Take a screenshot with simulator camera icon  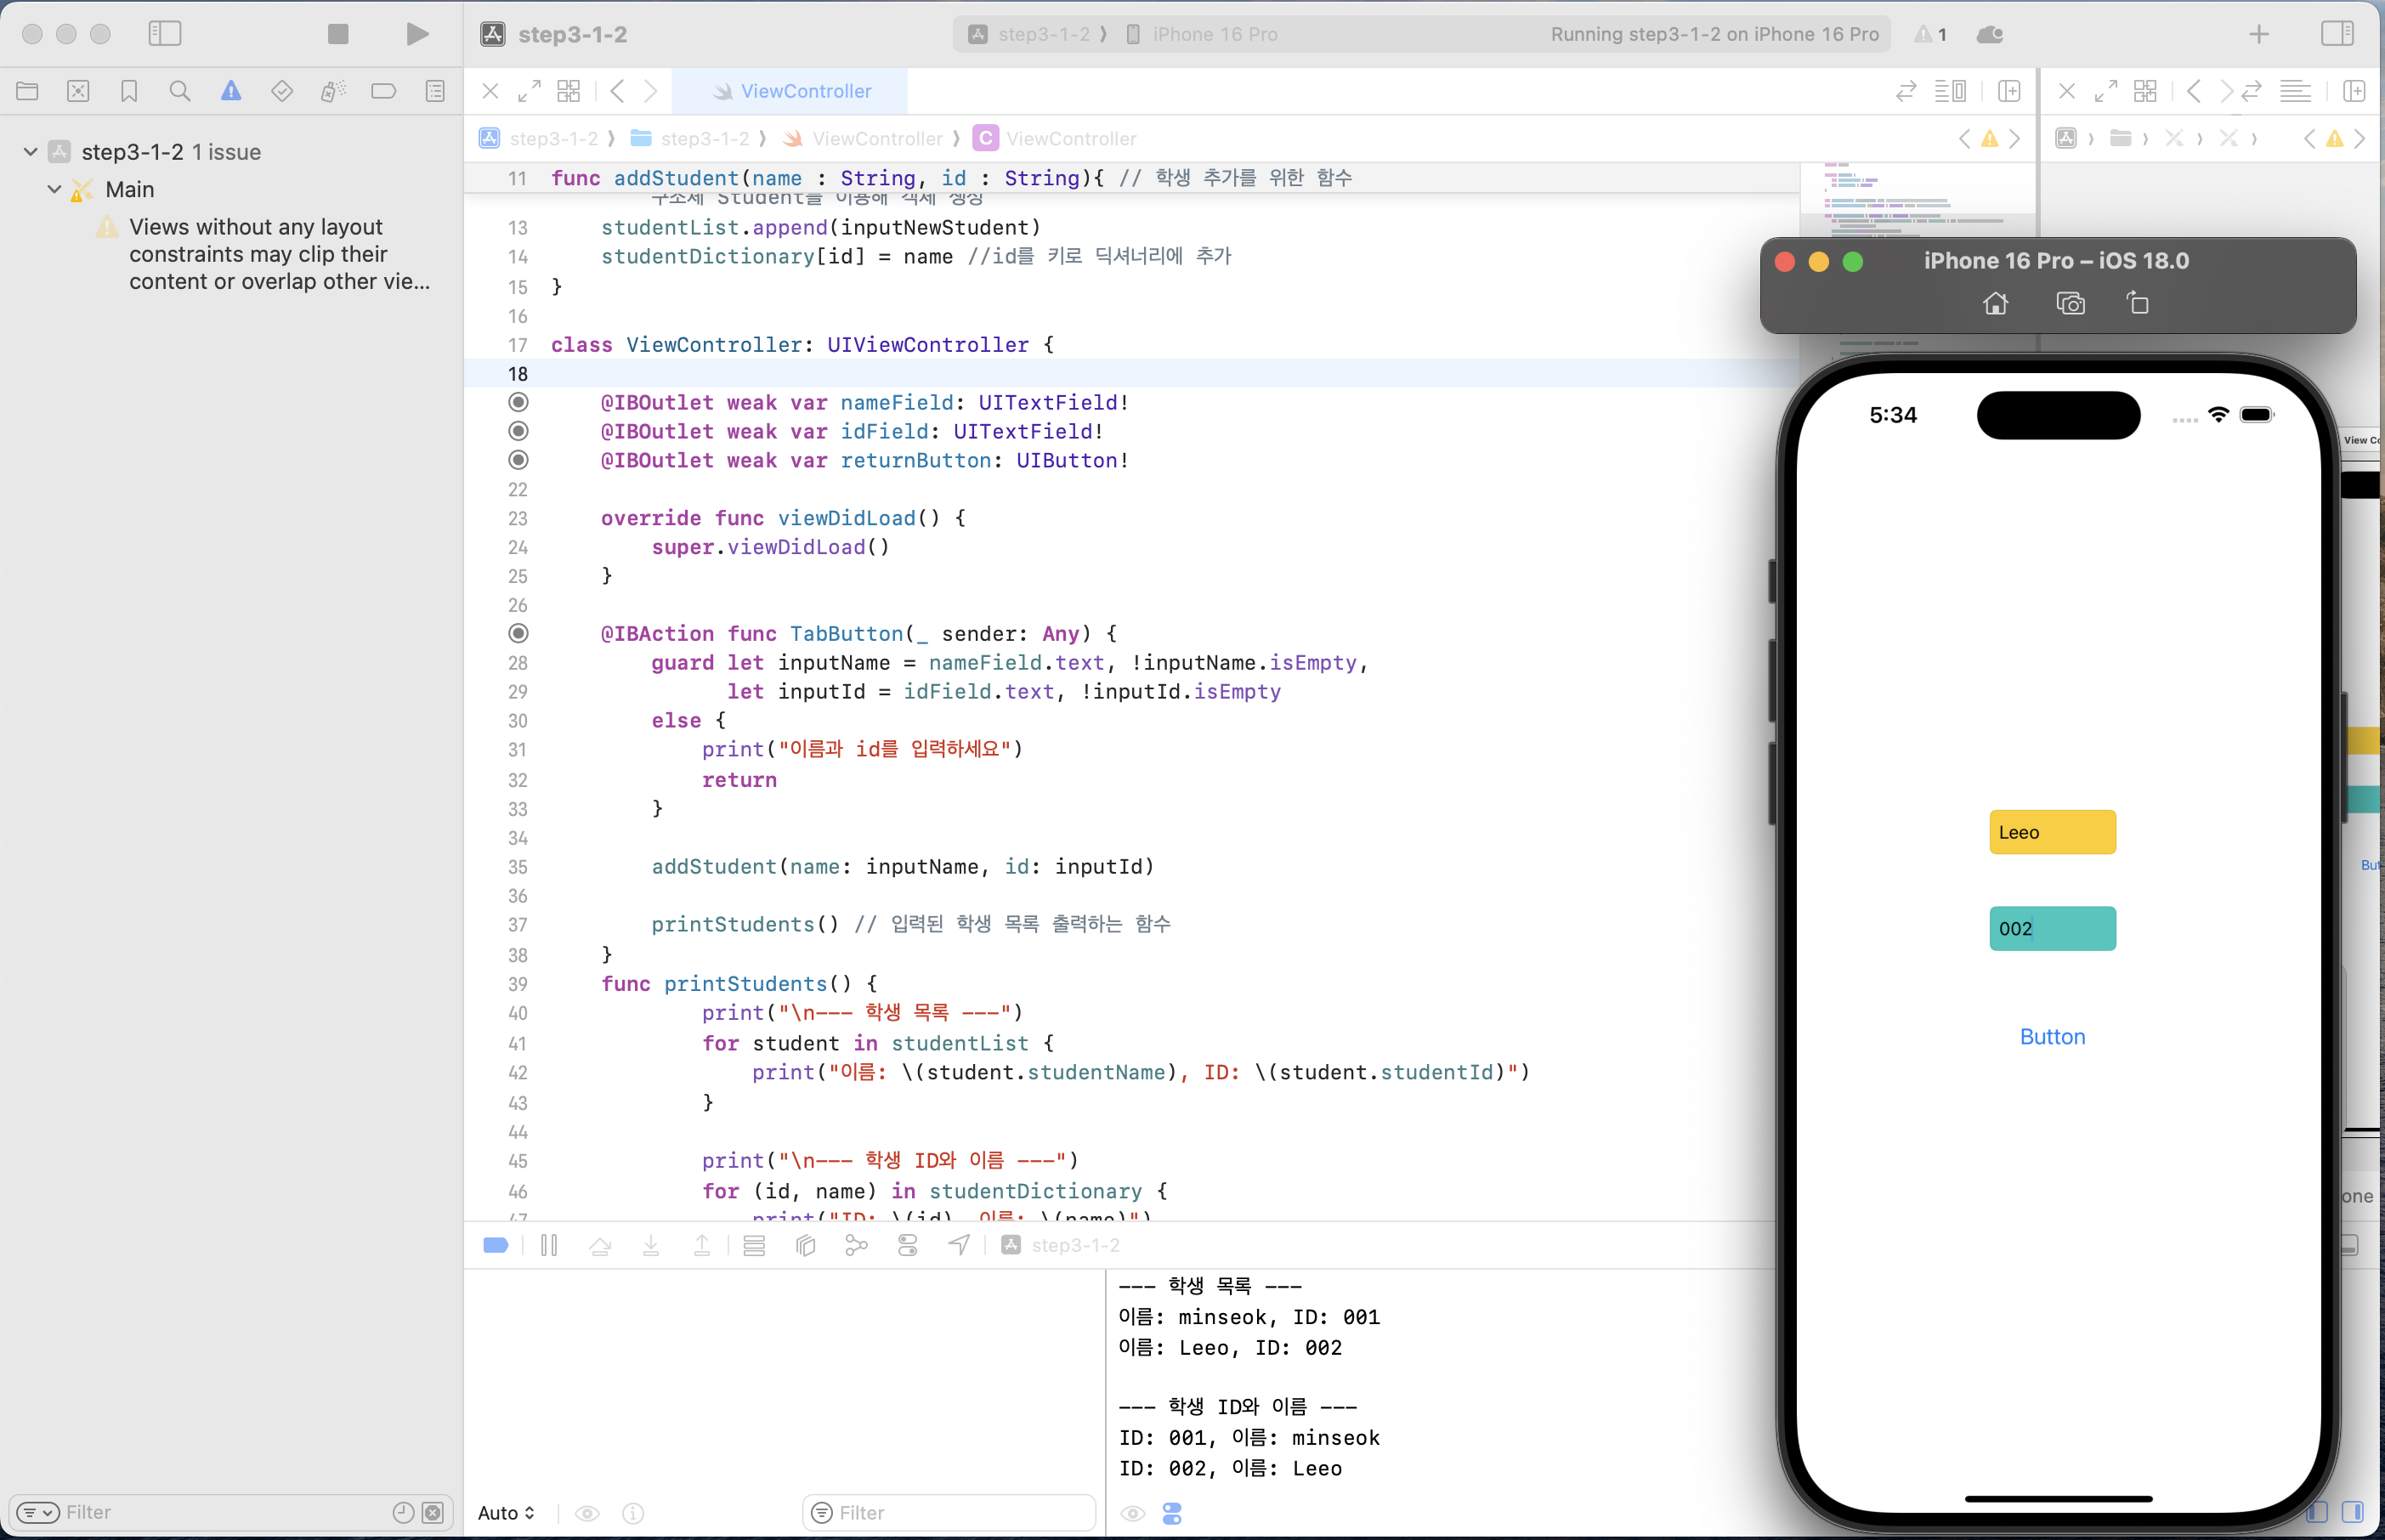pyautogui.click(x=2070, y=303)
